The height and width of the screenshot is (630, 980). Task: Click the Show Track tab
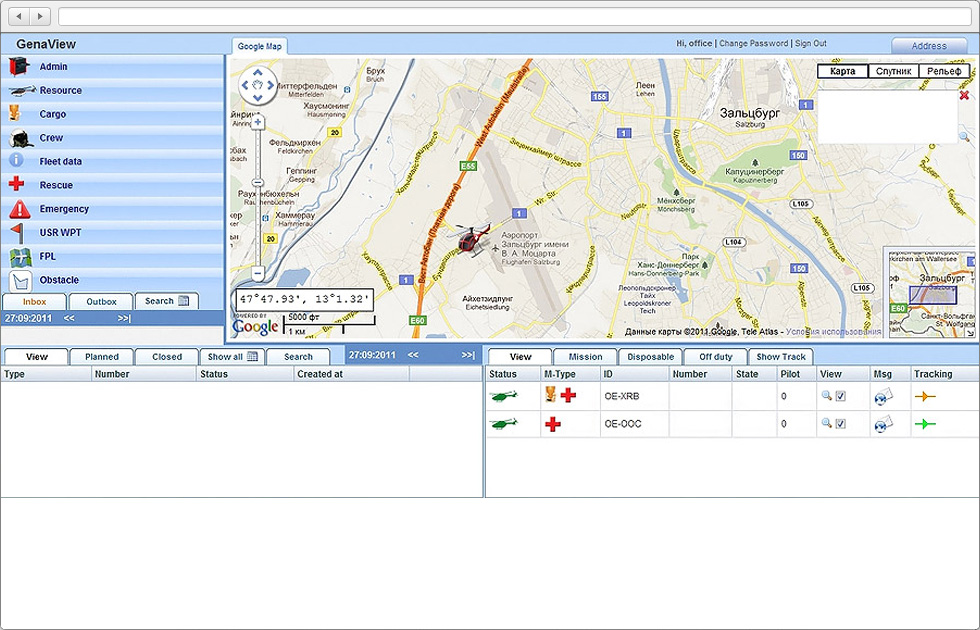click(781, 357)
